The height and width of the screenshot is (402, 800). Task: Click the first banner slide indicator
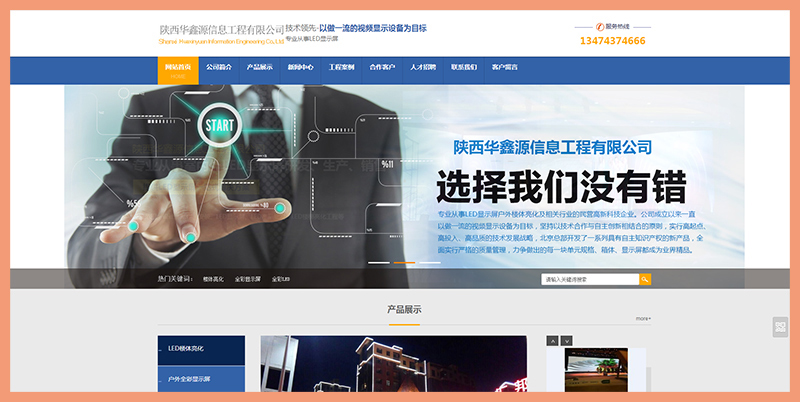[x=379, y=263]
